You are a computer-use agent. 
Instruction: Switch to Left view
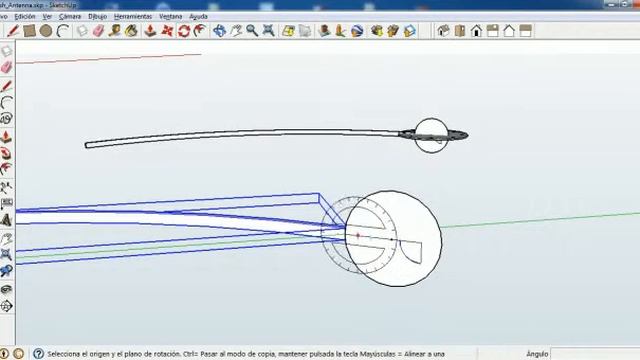(525, 31)
